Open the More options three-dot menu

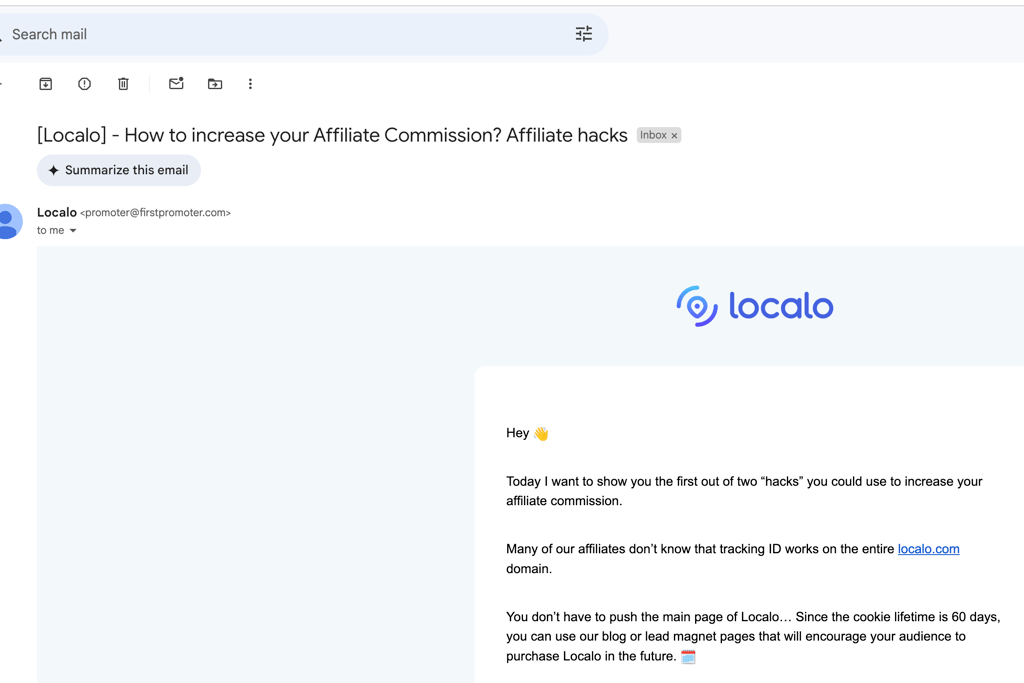pos(250,84)
